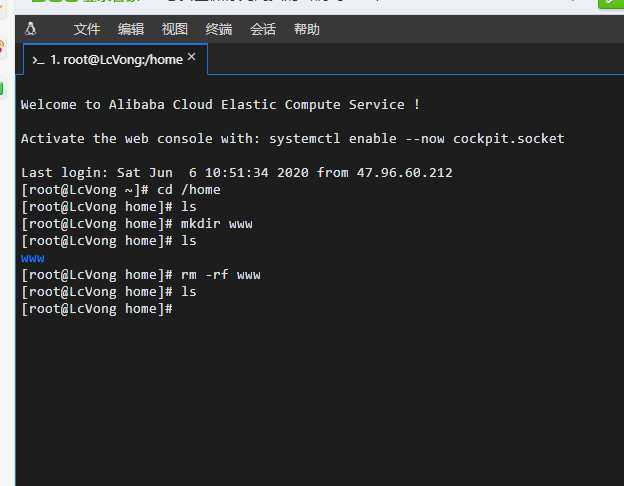Viewport: 624px width, 486px height.
Task: Select the 1. root@LcVong:/home tab
Action: click(115, 59)
